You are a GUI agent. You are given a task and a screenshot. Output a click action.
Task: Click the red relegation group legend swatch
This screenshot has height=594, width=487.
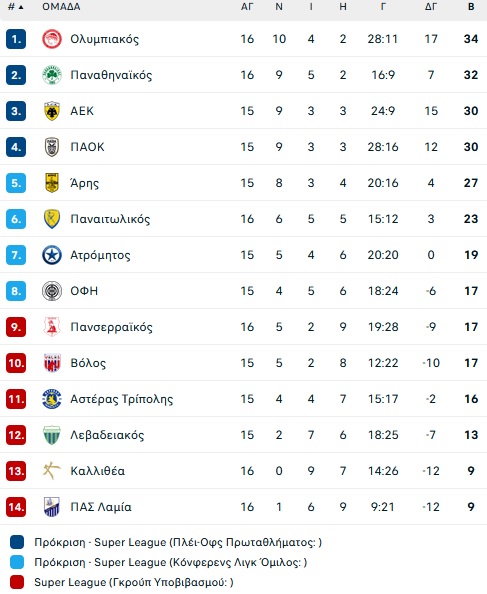pyautogui.click(x=17, y=582)
